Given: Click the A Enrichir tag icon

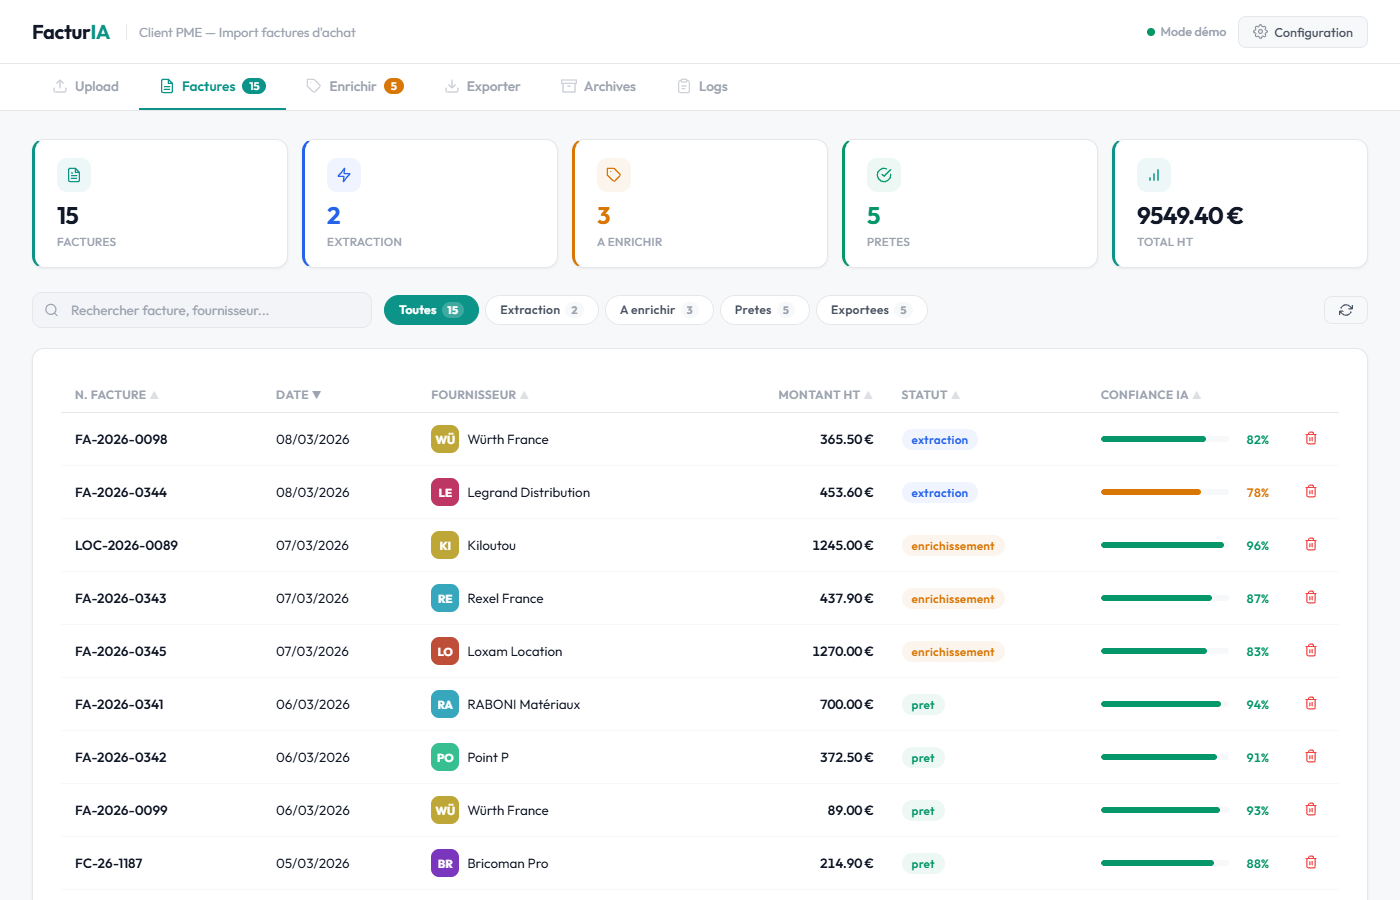Looking at the screenshot, I should coord(614,174).
